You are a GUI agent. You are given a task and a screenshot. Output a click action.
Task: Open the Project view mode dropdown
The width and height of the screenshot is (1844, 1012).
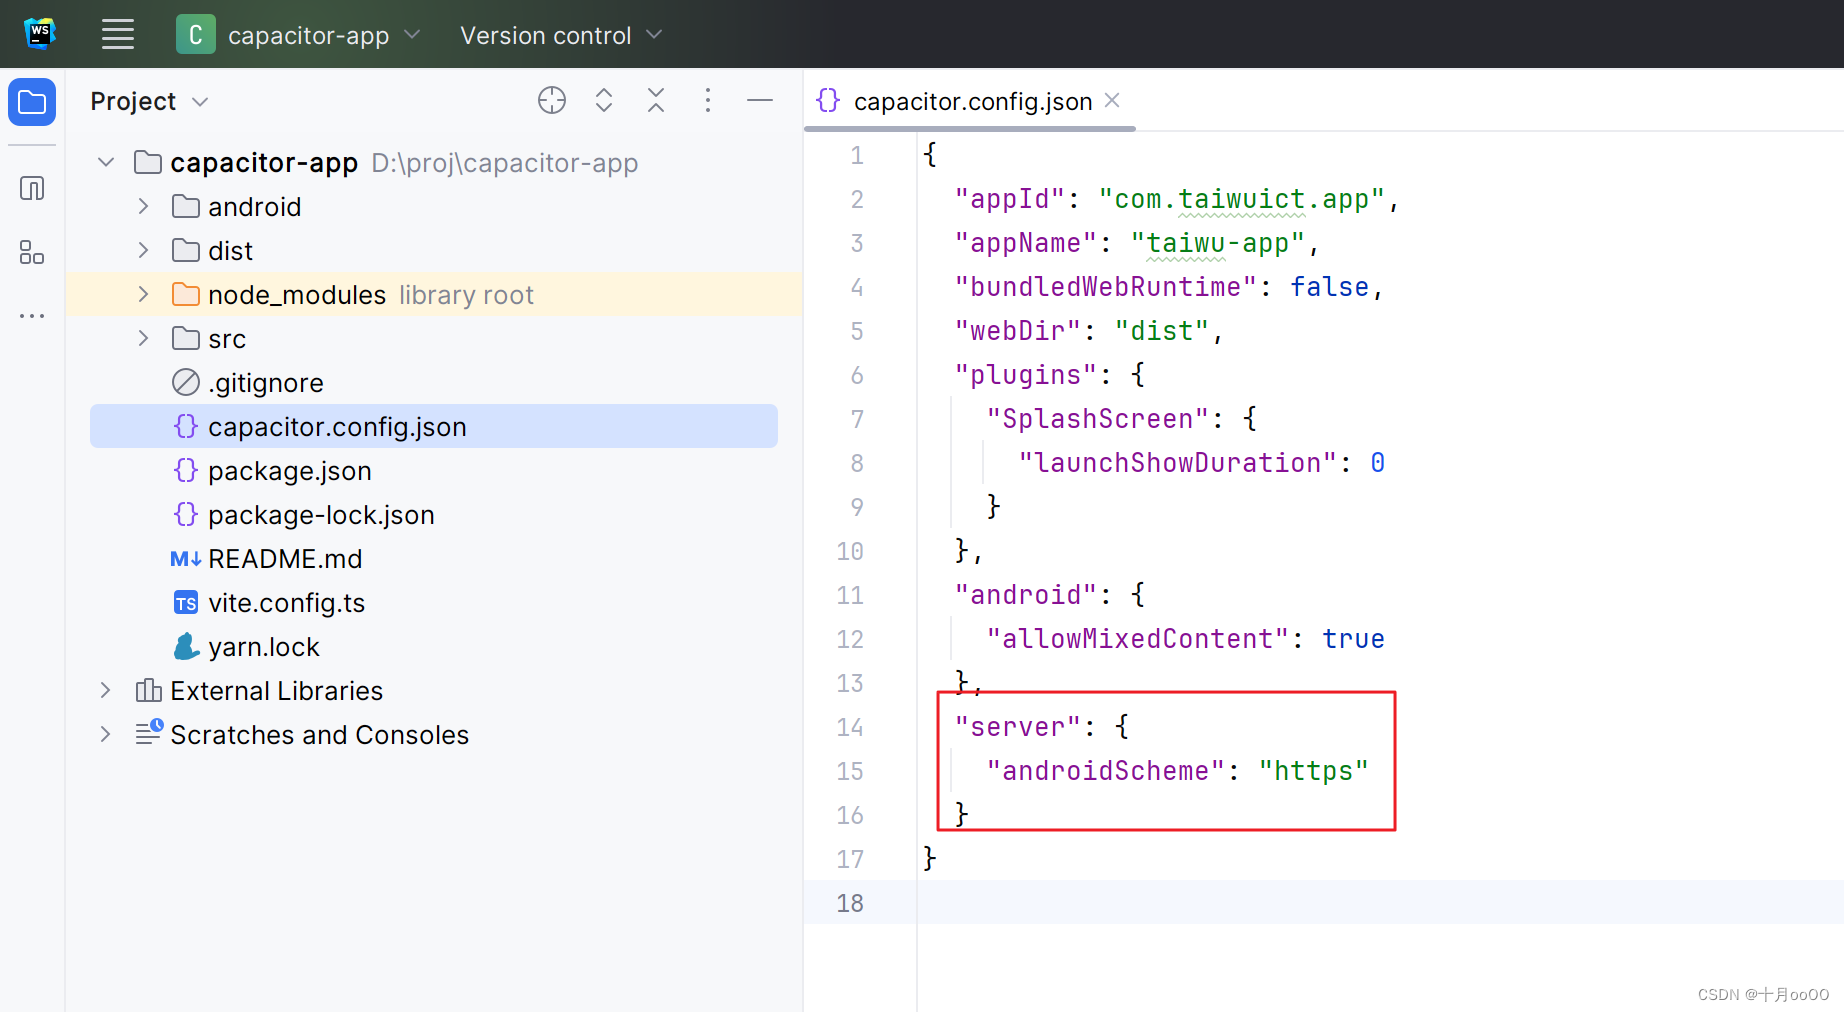coord(149,101)
